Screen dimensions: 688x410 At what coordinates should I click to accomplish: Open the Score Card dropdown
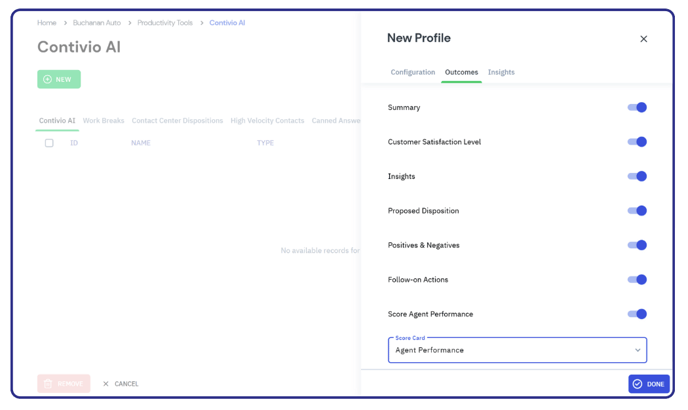pos(517,350)
